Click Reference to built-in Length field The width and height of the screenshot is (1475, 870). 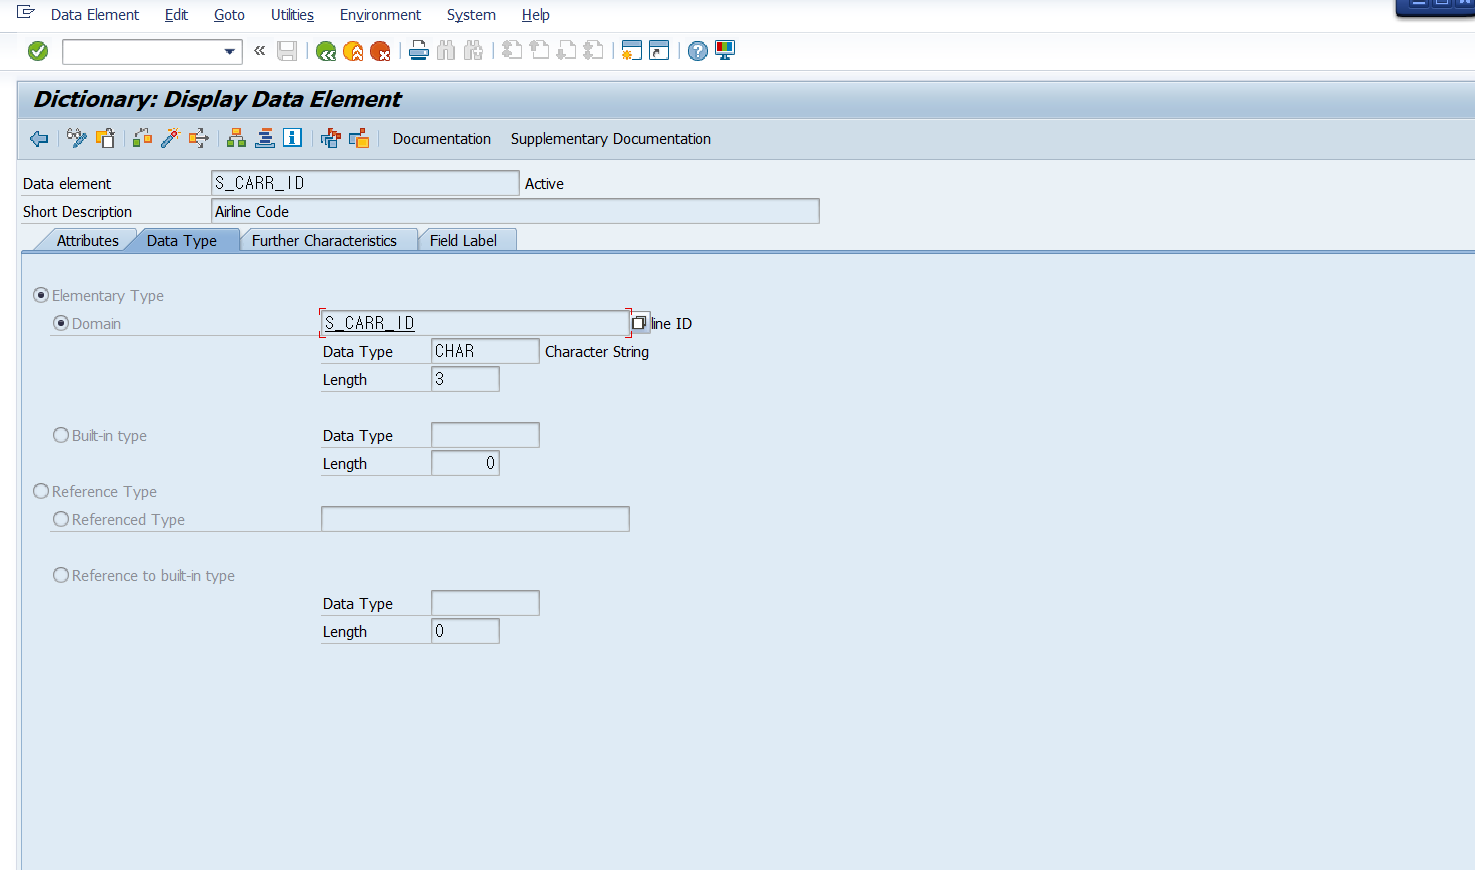tap(465, 631)
